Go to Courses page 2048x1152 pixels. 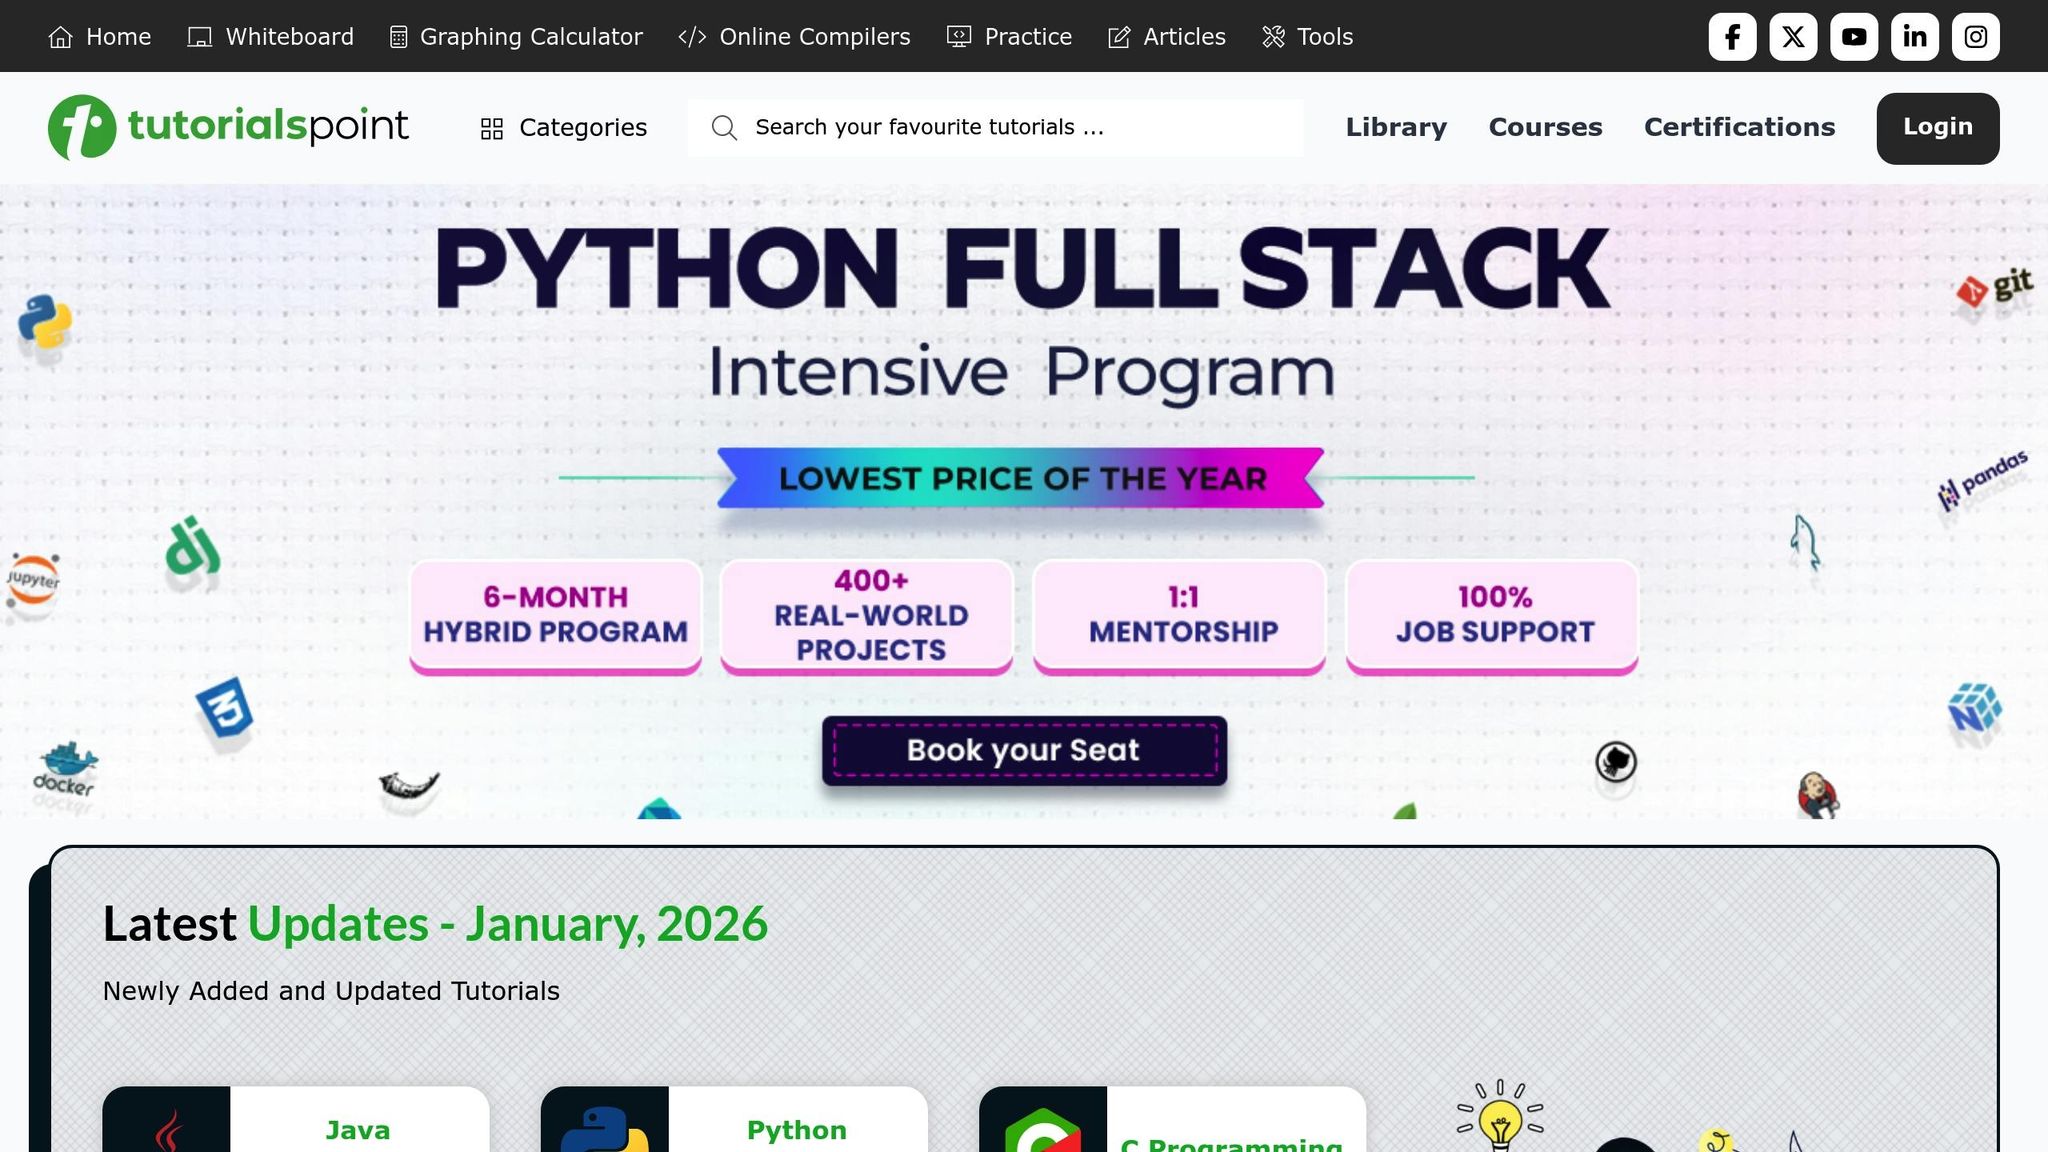(x=1545, y=127)
